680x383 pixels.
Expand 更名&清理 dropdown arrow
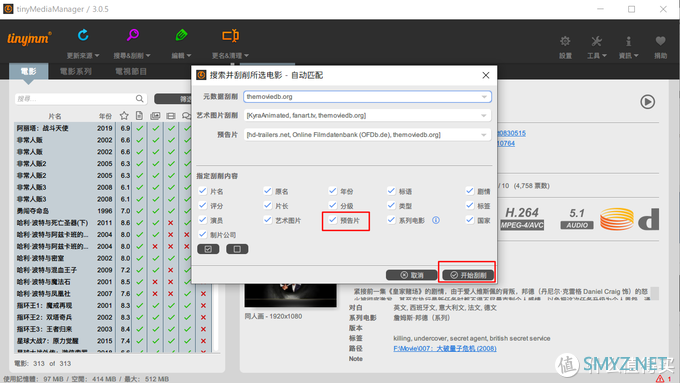click(x=246, y=56)
